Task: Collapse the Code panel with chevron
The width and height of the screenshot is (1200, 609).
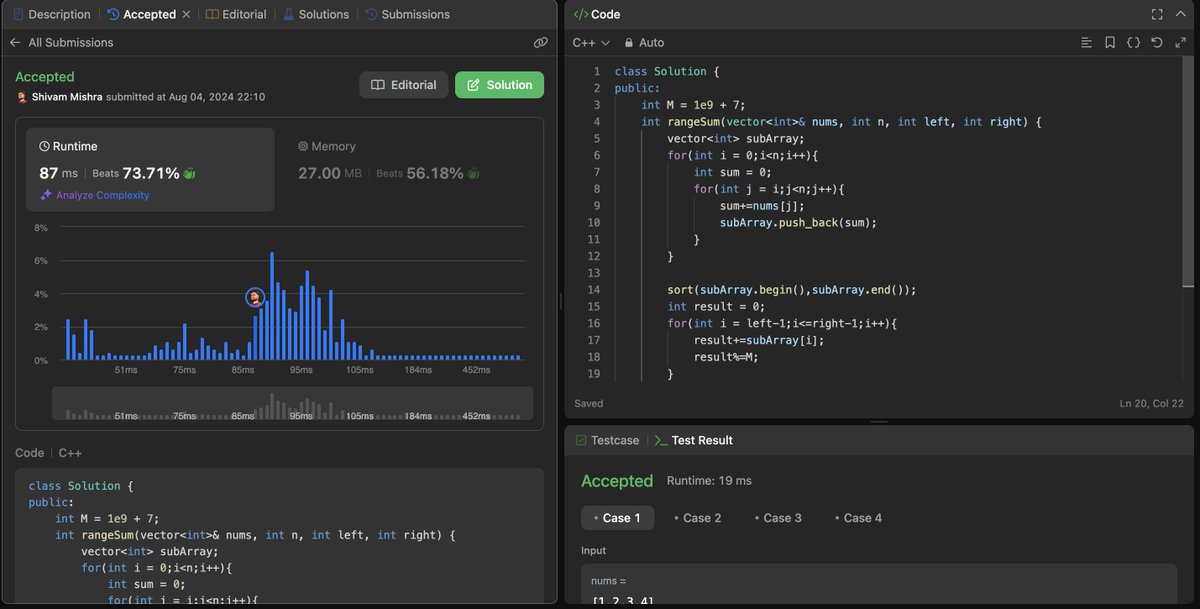Action: [1180, 14]
